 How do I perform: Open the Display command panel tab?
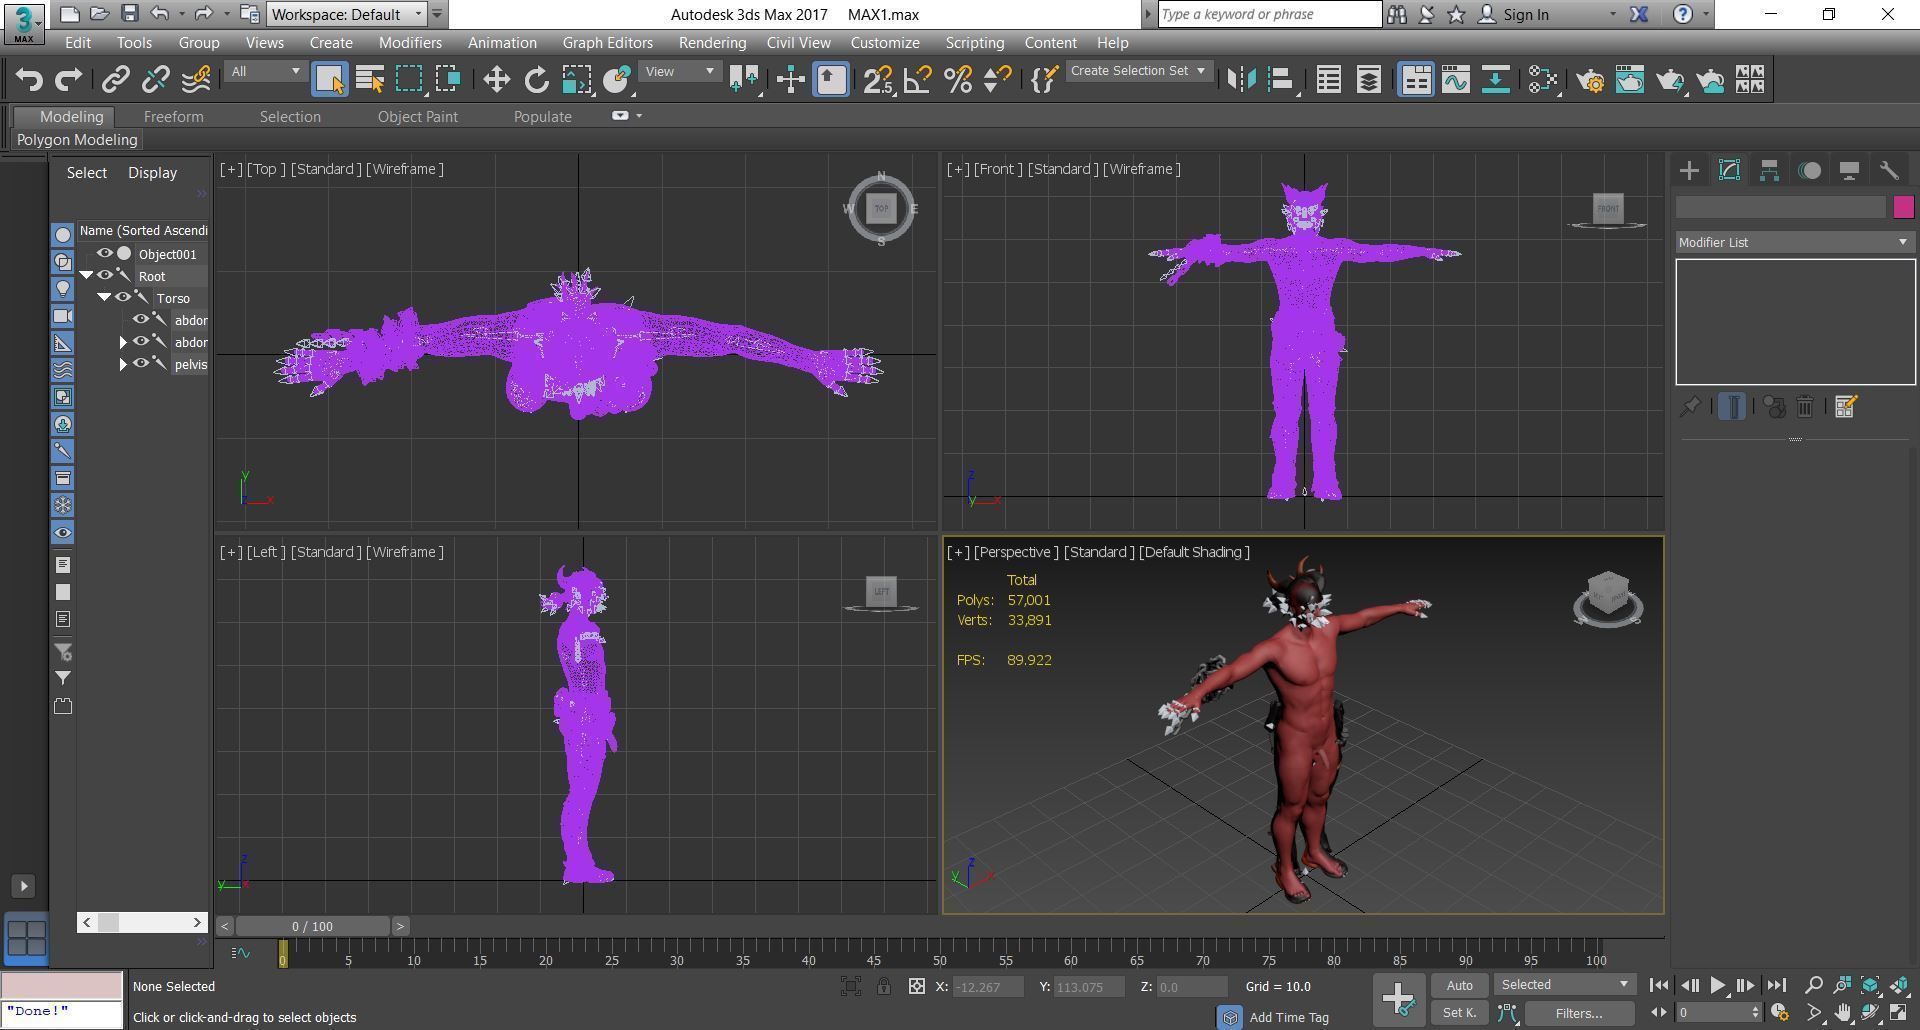point(1849,171)
